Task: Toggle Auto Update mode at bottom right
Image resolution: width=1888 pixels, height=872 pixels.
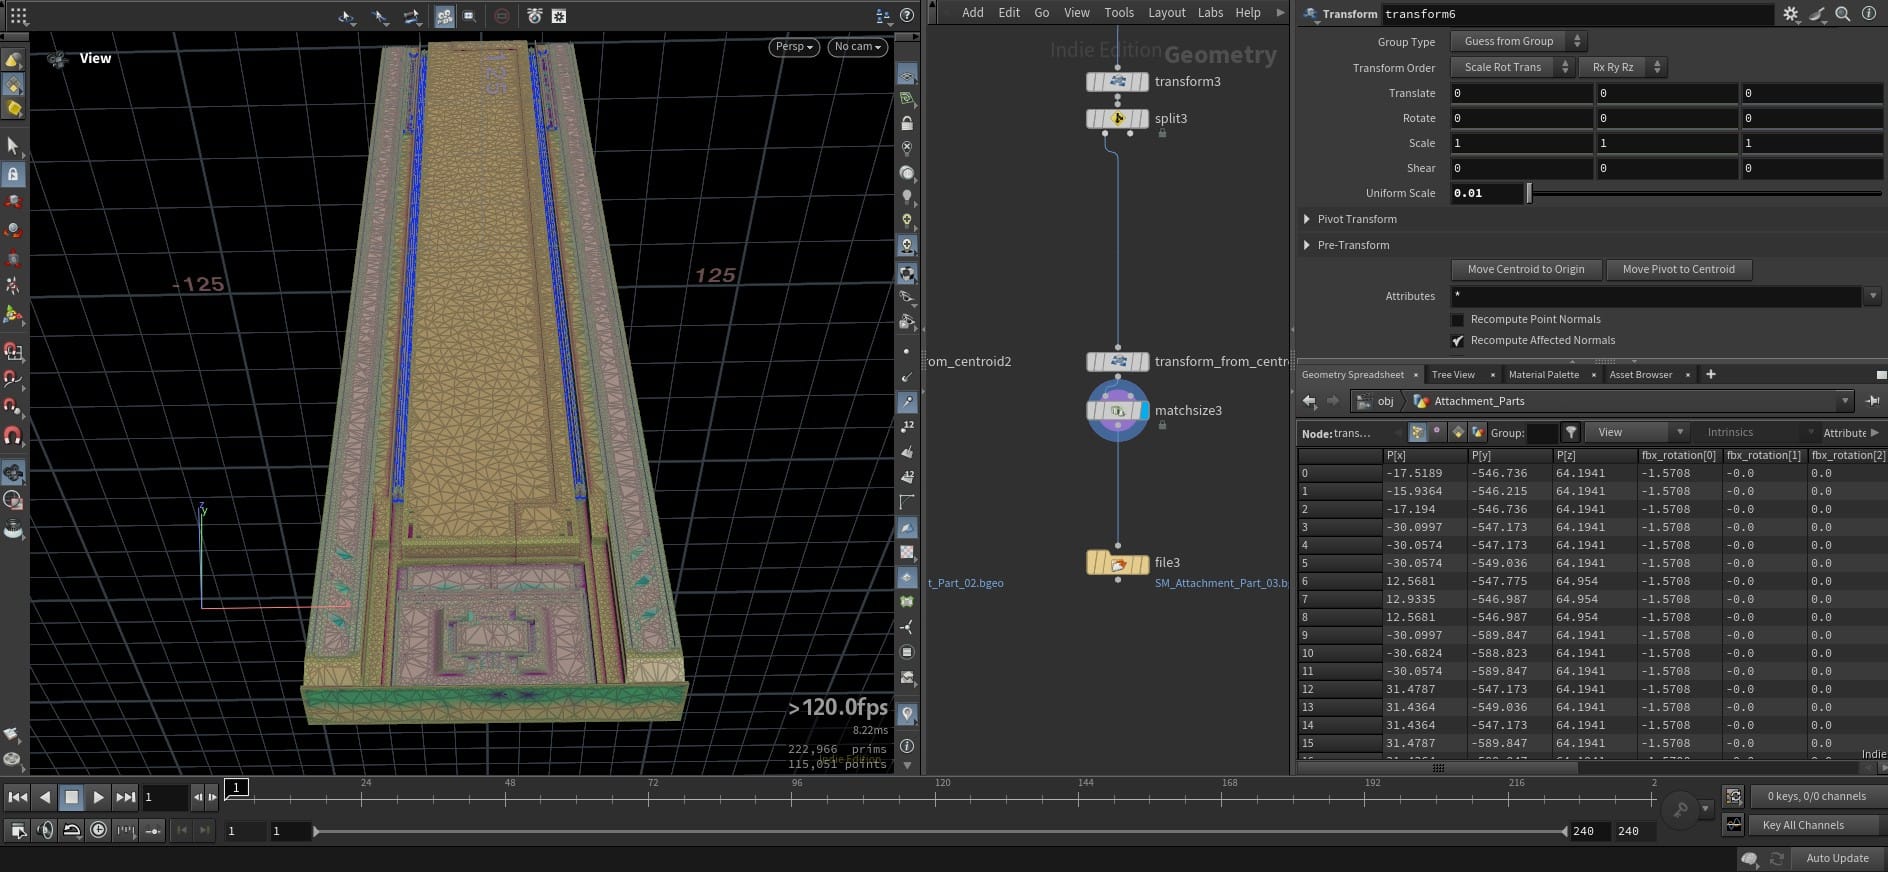Action: [1836, 858]
